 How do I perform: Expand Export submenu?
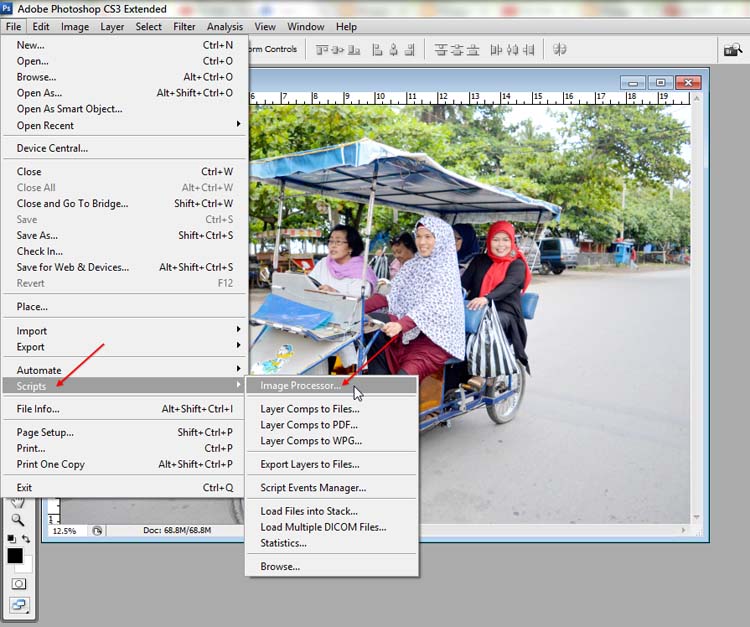124,347
